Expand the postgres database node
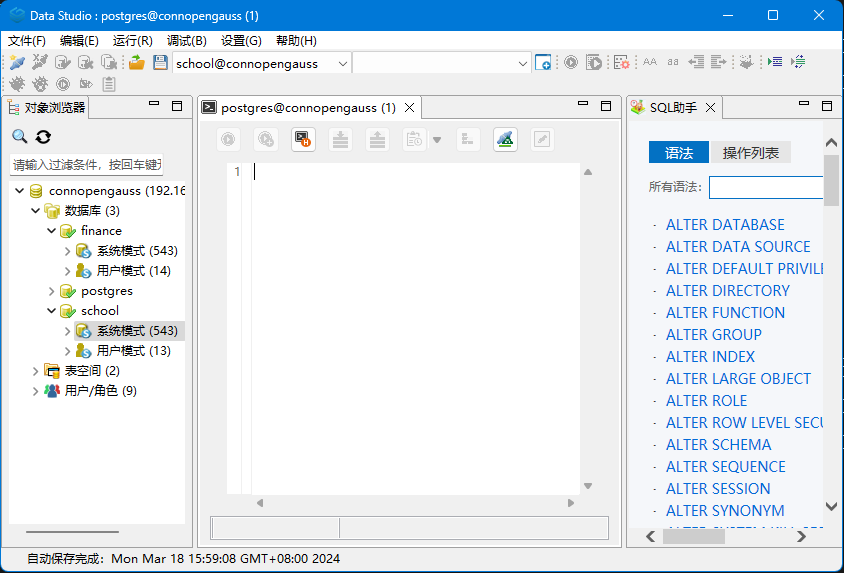844x573 pixels. (52, 291)
